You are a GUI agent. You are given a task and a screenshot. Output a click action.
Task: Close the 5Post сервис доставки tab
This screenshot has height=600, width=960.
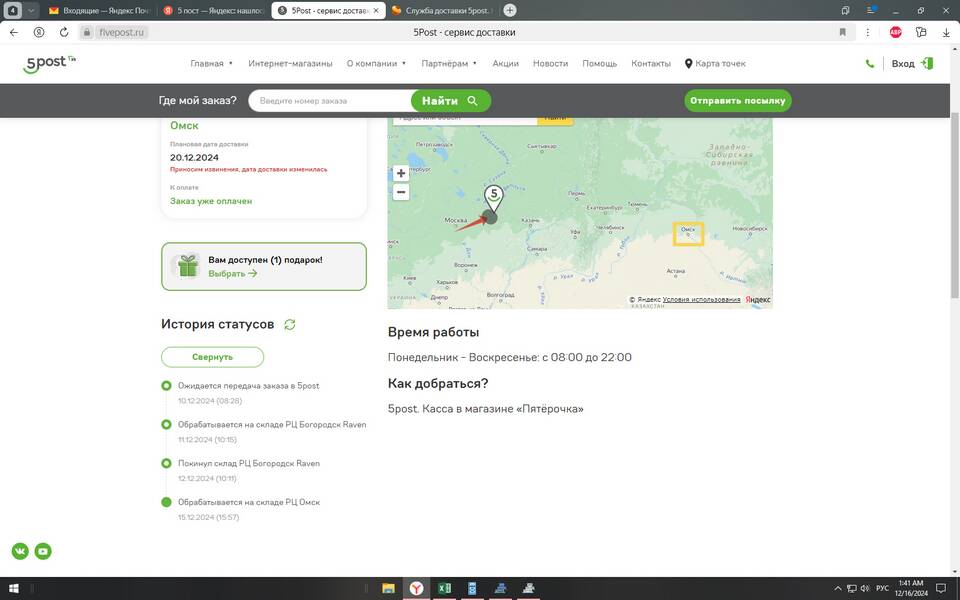[x=376, y=10]
